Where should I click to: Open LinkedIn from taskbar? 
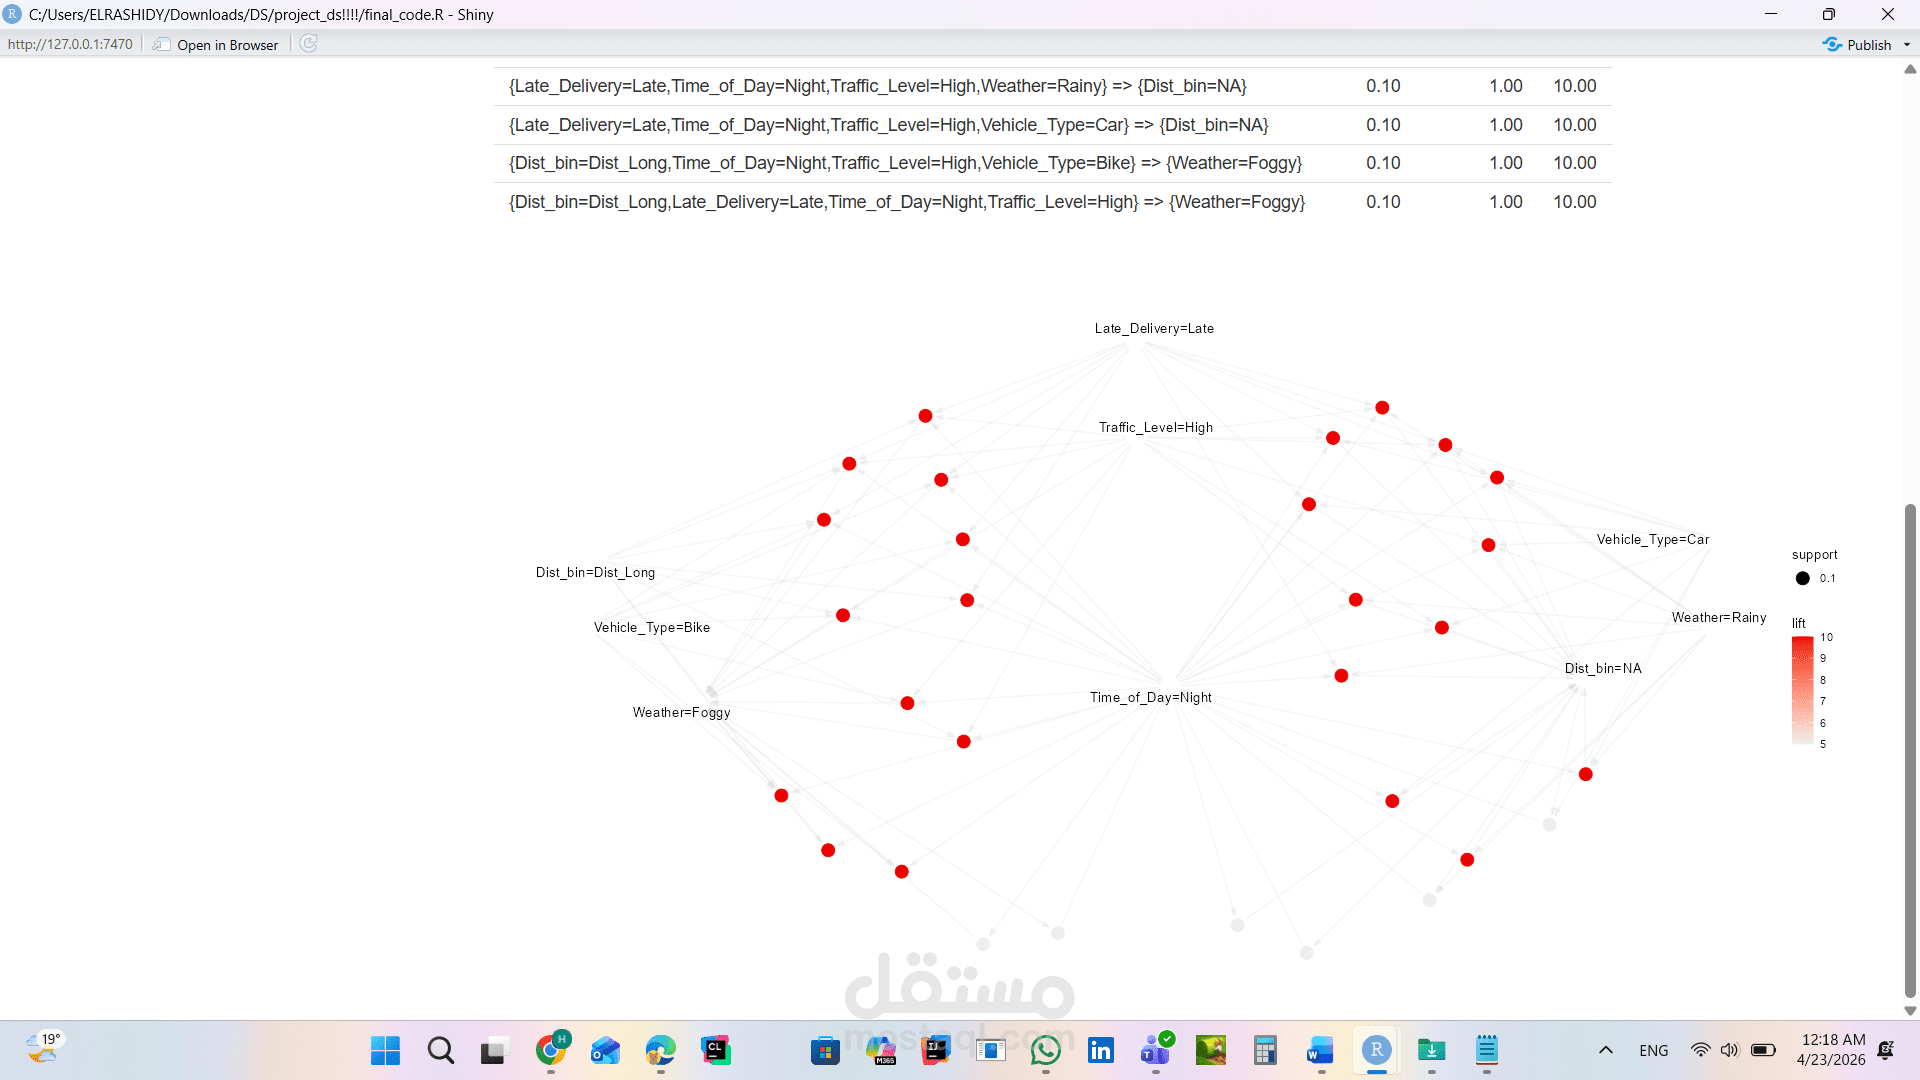1101,1050
